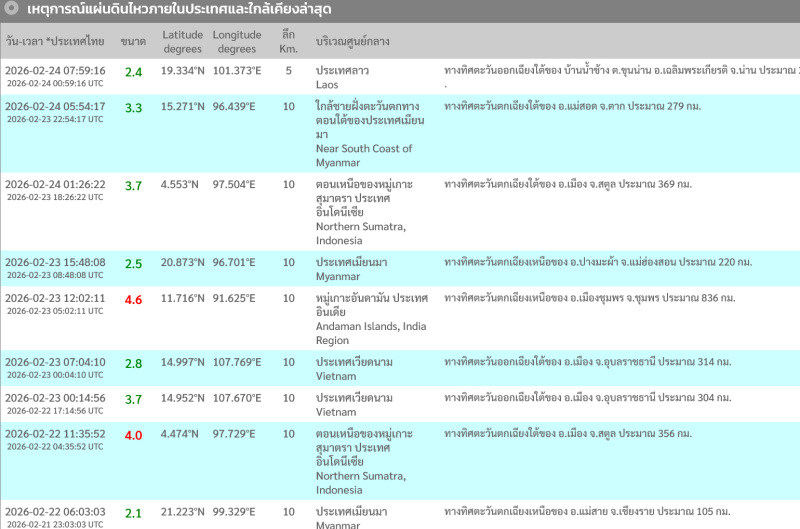Click latitude 11.716°N in Andaman row
The width and height of the screenshot is (800, 529).
183,299
